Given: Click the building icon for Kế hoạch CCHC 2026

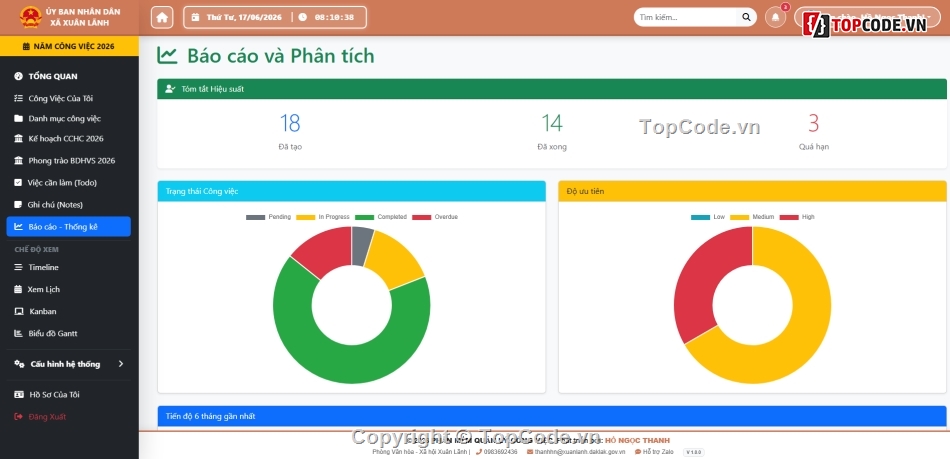Looking at the screenshot, I should pyautogui.click(x=18, y=139).
